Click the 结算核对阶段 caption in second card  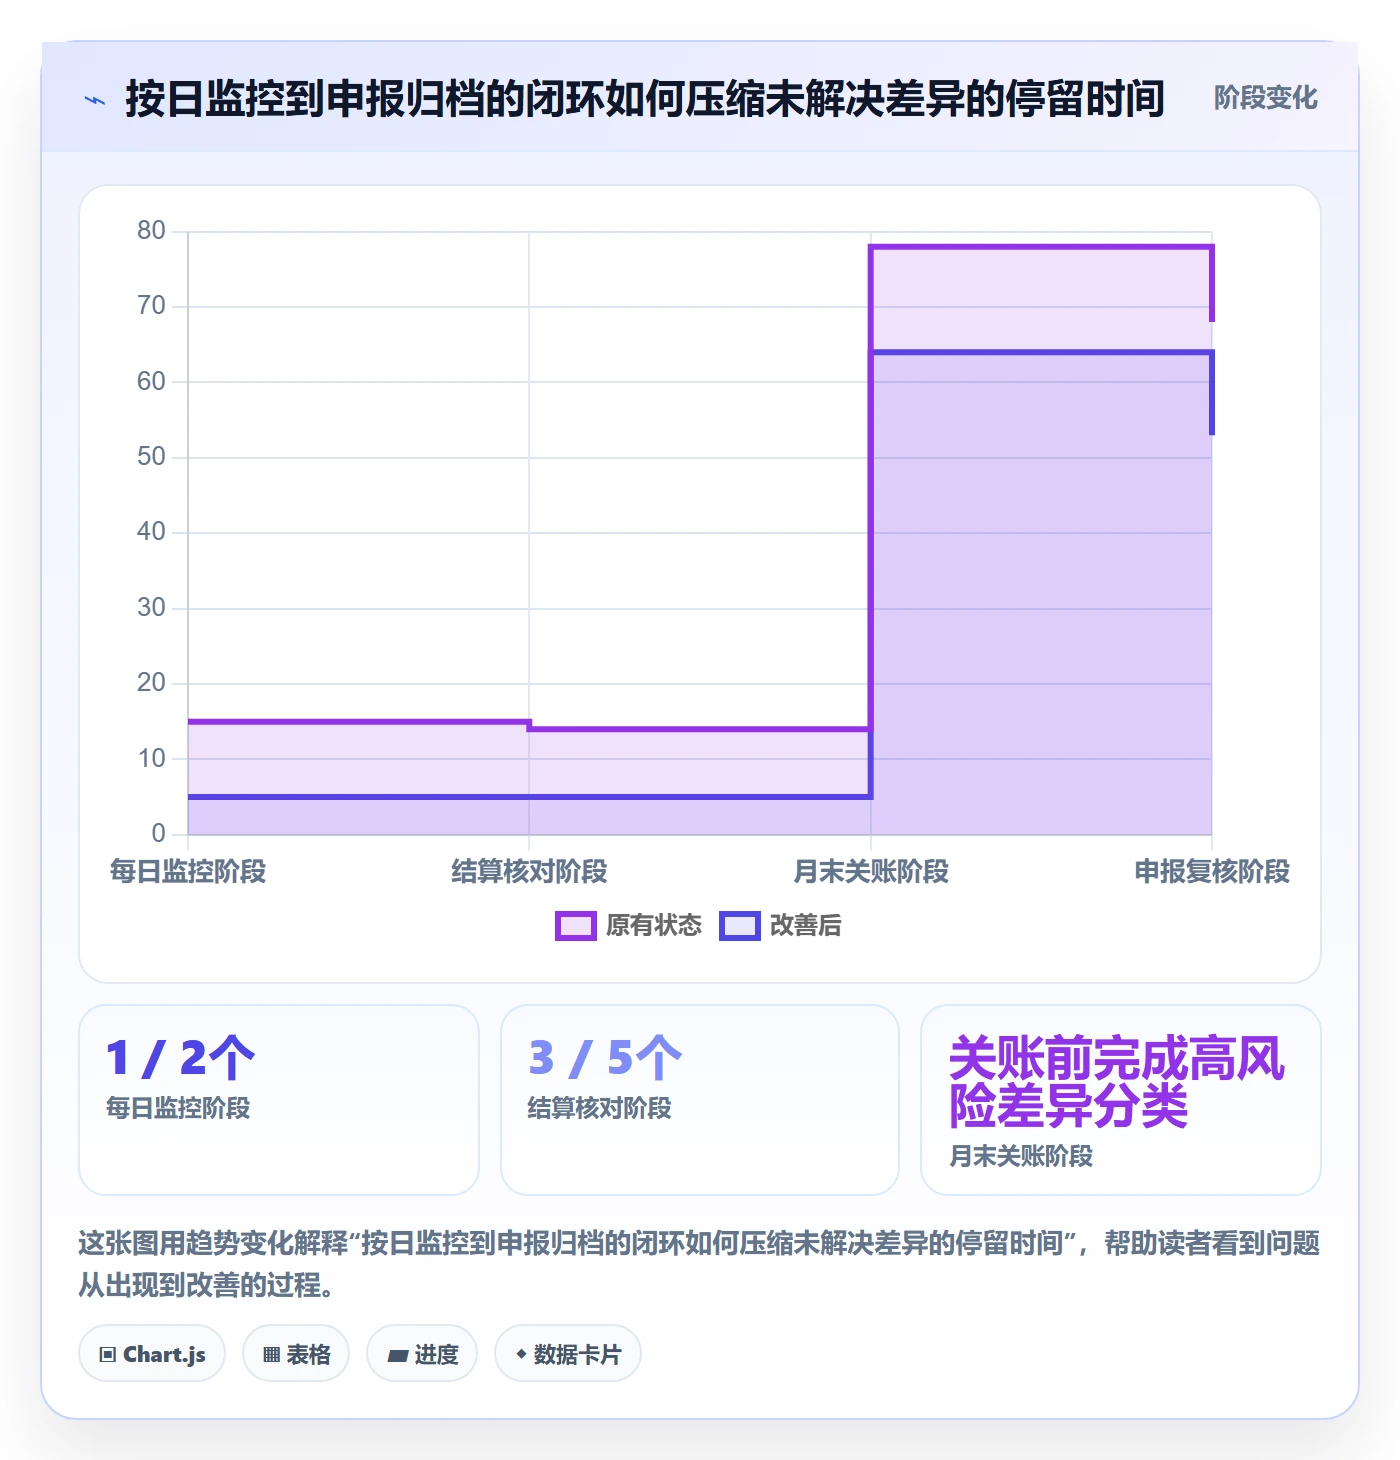[600, 1108]
